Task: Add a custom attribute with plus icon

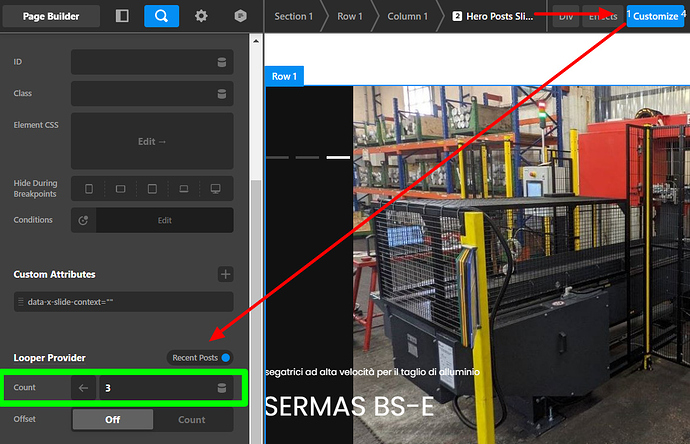Action: (x=225, y=274)
